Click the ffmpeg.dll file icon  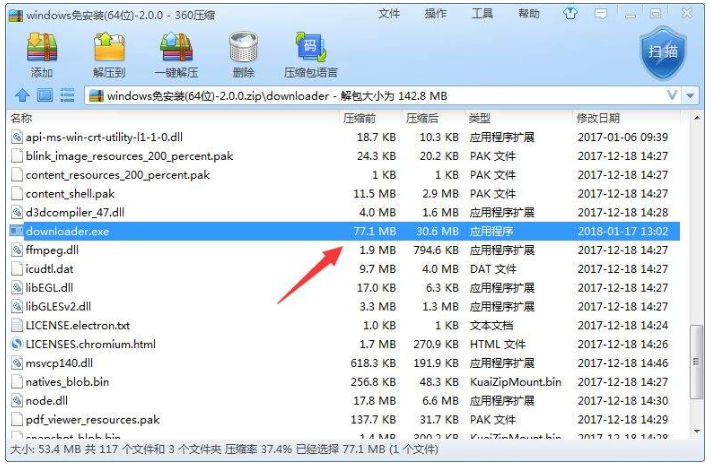tap(17, 250)
